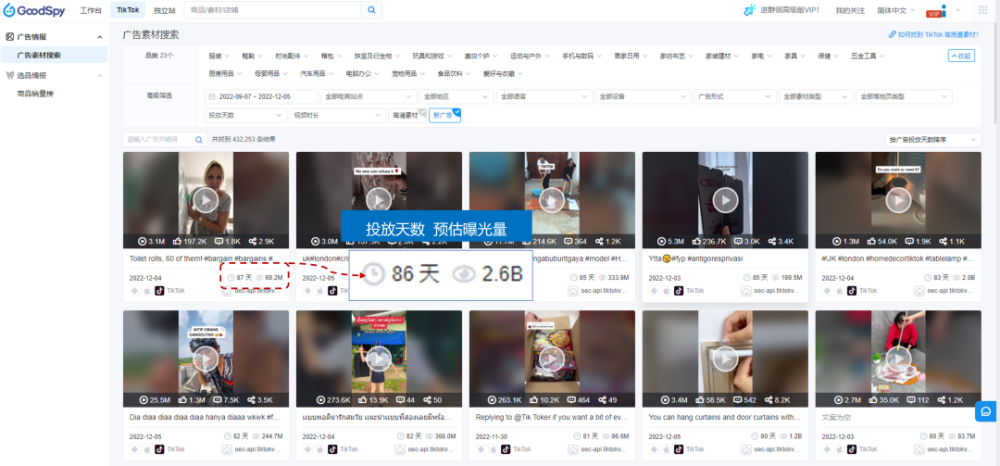Click the 2022-11-30 date text
The width and height of the screenshot is (1000, 466).
tap(493, 437)
